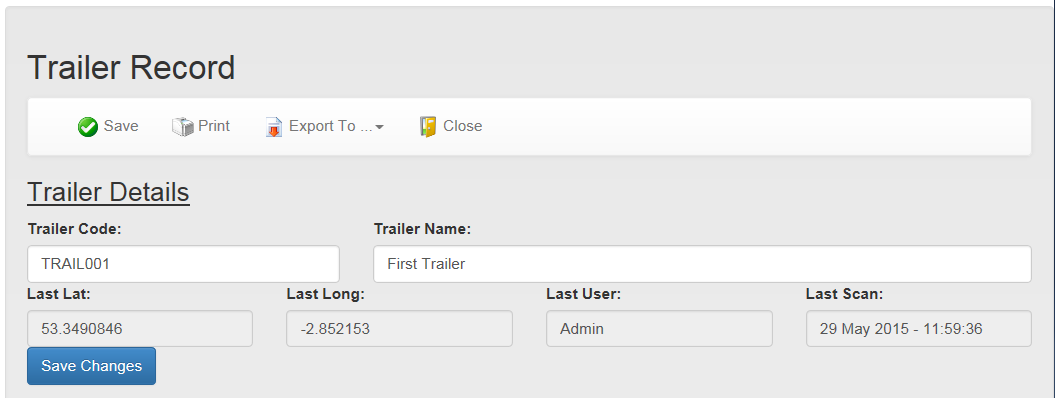Click the Trailer Name label

423,229
